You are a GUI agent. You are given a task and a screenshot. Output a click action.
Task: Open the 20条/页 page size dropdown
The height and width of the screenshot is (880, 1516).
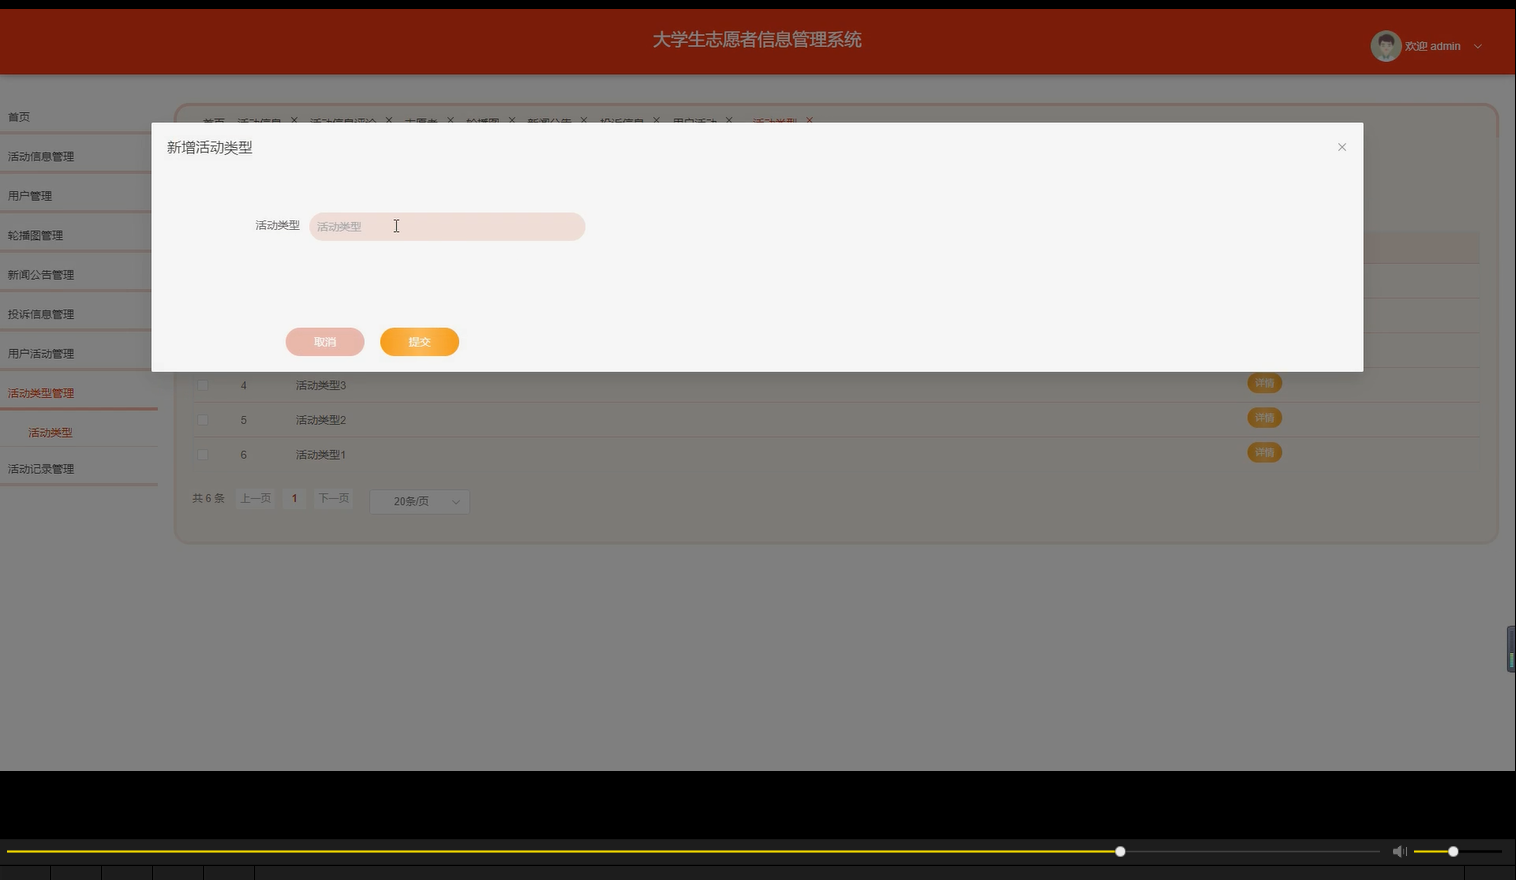420,501
